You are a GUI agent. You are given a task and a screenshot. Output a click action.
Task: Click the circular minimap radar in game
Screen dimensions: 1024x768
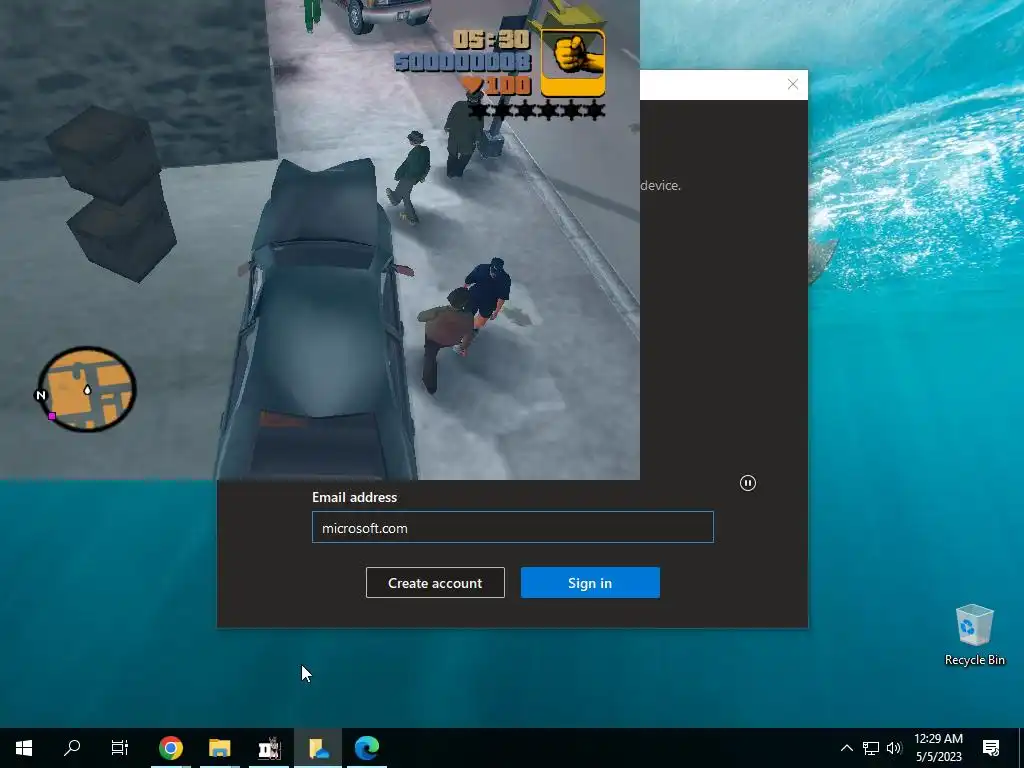[87, 389]
